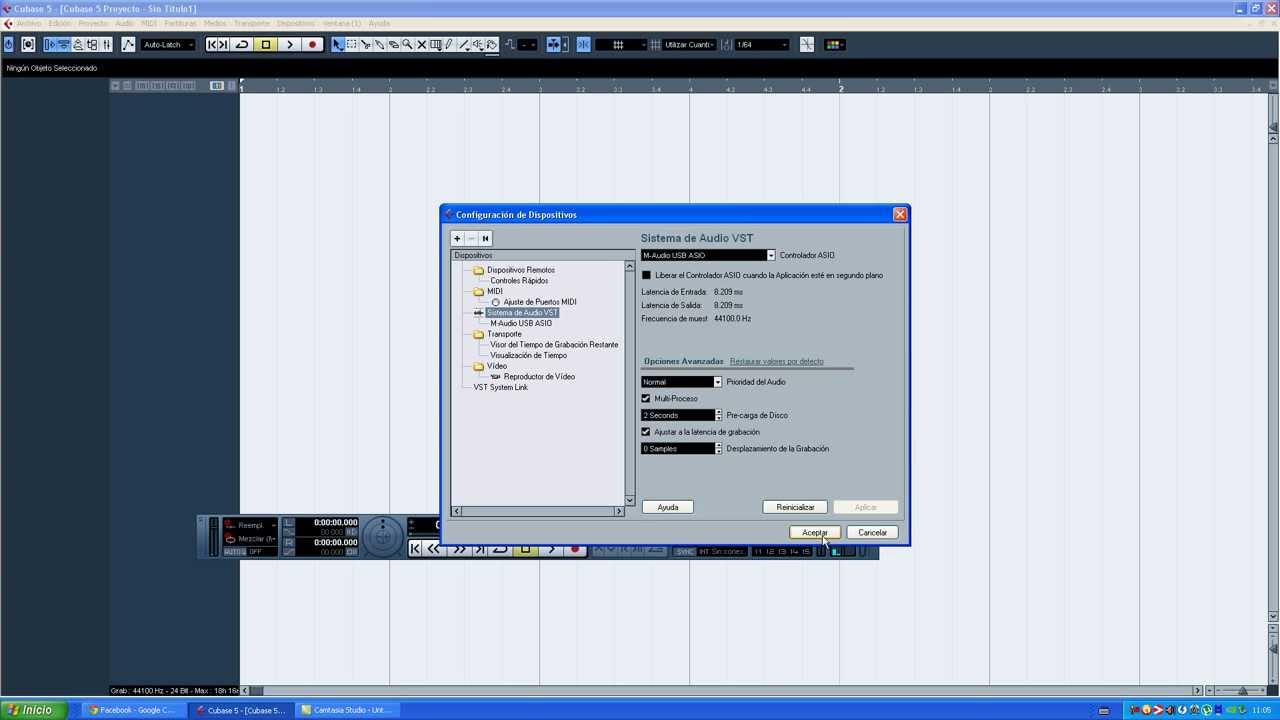Click the Stop button in main toolbar
Image resolution: width=1280 pixels, height=720 pixels.
coord(266,45)
